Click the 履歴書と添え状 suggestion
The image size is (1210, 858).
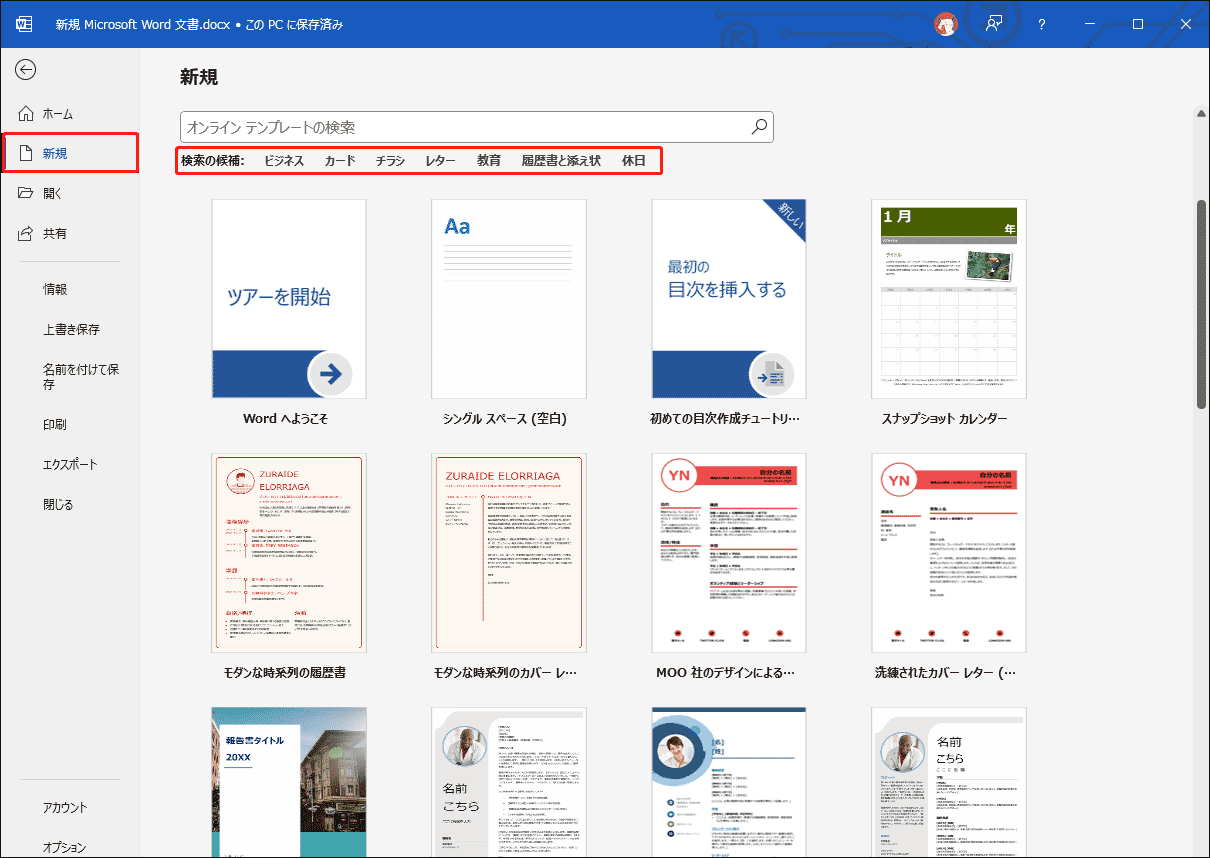click(x=561, y=160)
